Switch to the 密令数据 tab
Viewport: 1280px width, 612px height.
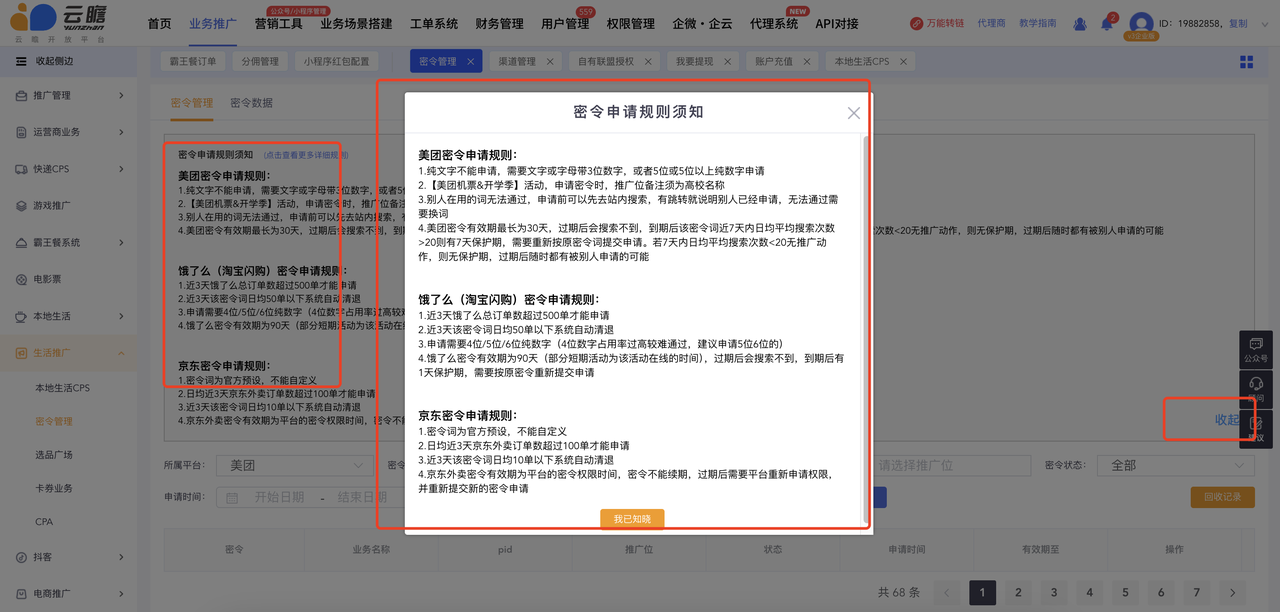click(251, 103)
